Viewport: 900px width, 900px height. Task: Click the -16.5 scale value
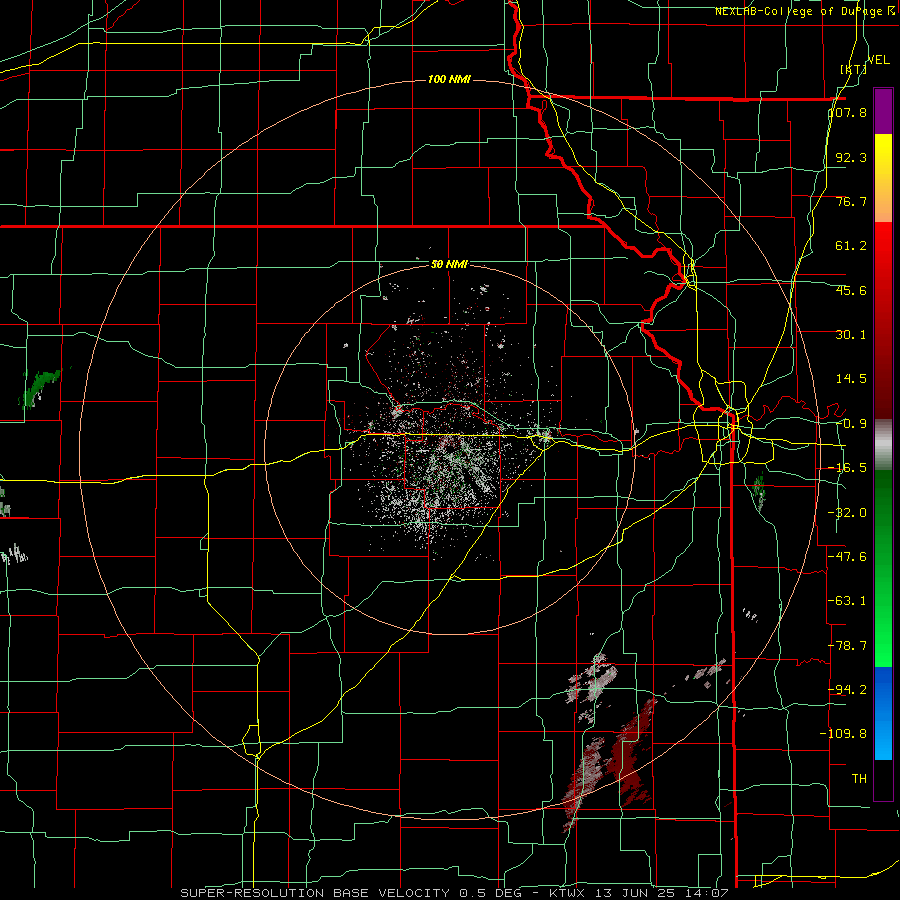[847, 468]
